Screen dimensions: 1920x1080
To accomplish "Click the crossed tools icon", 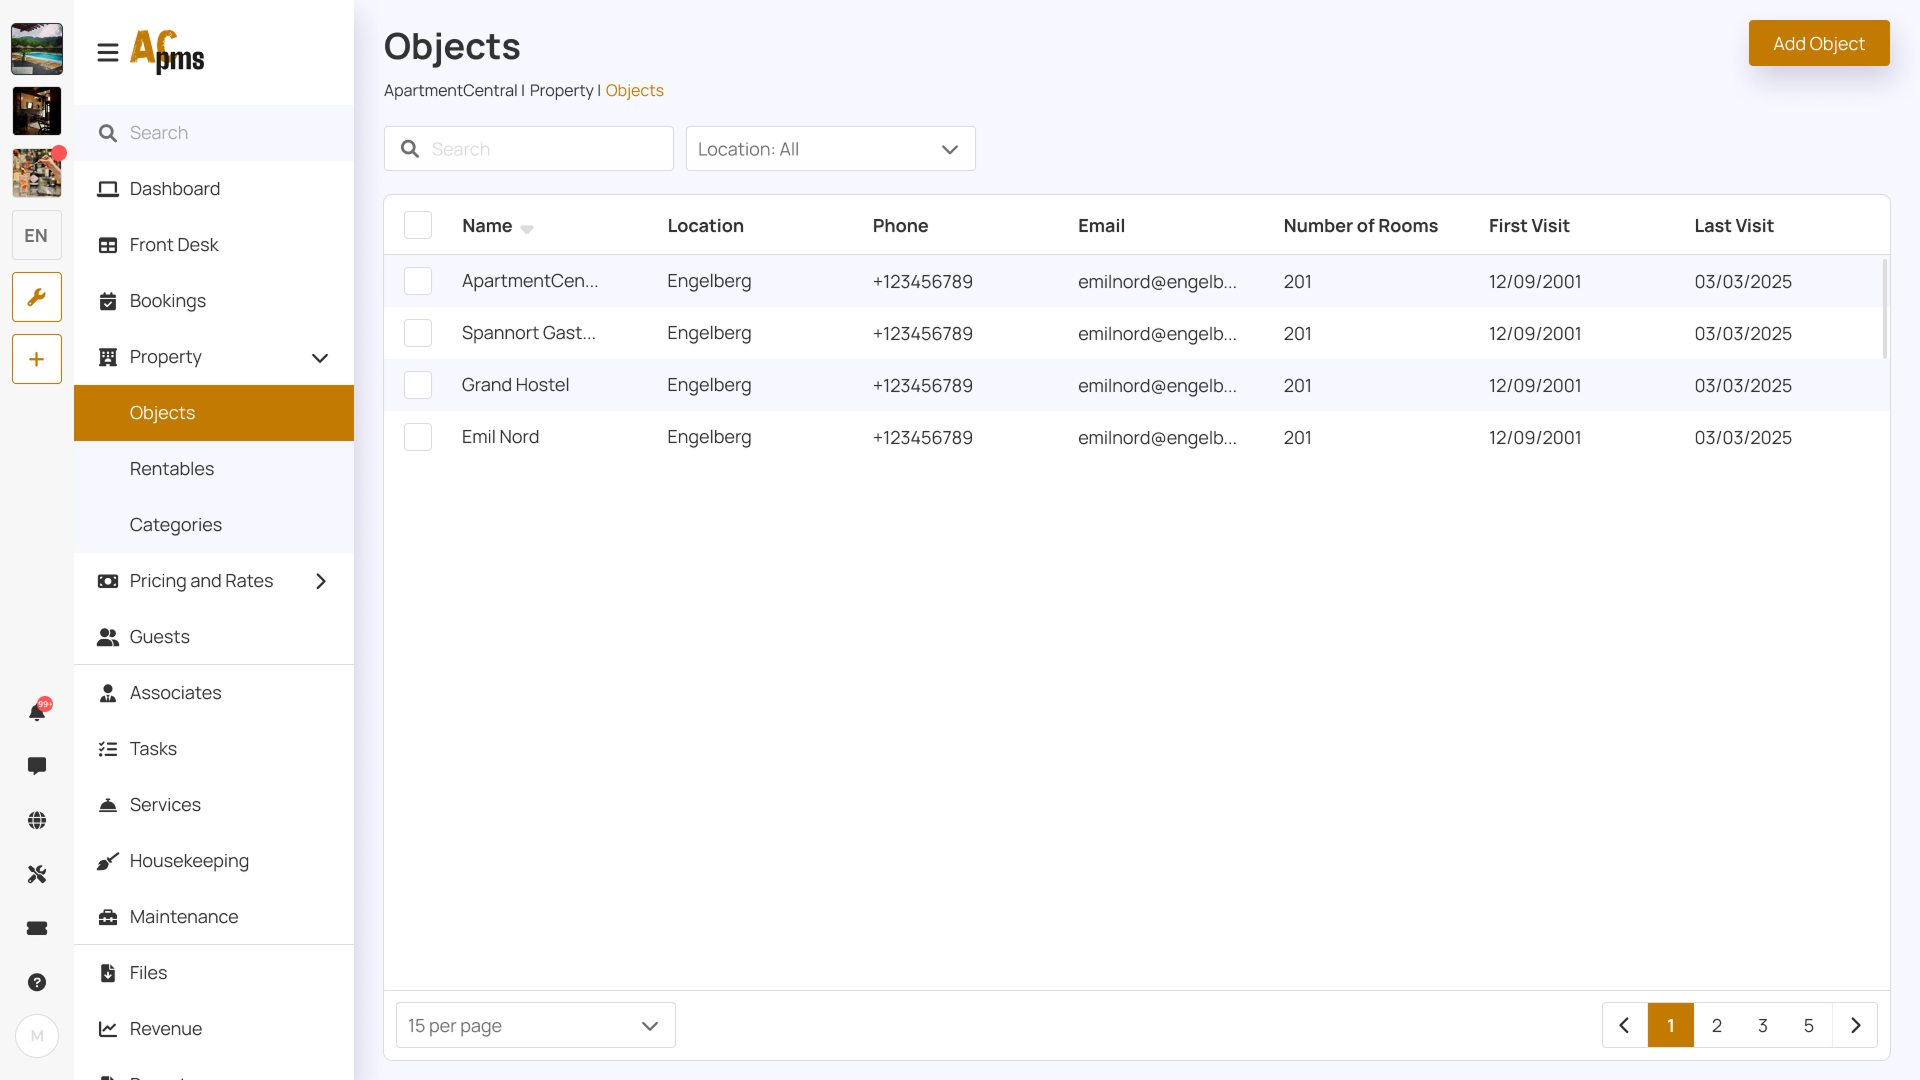I will [37, 874].
